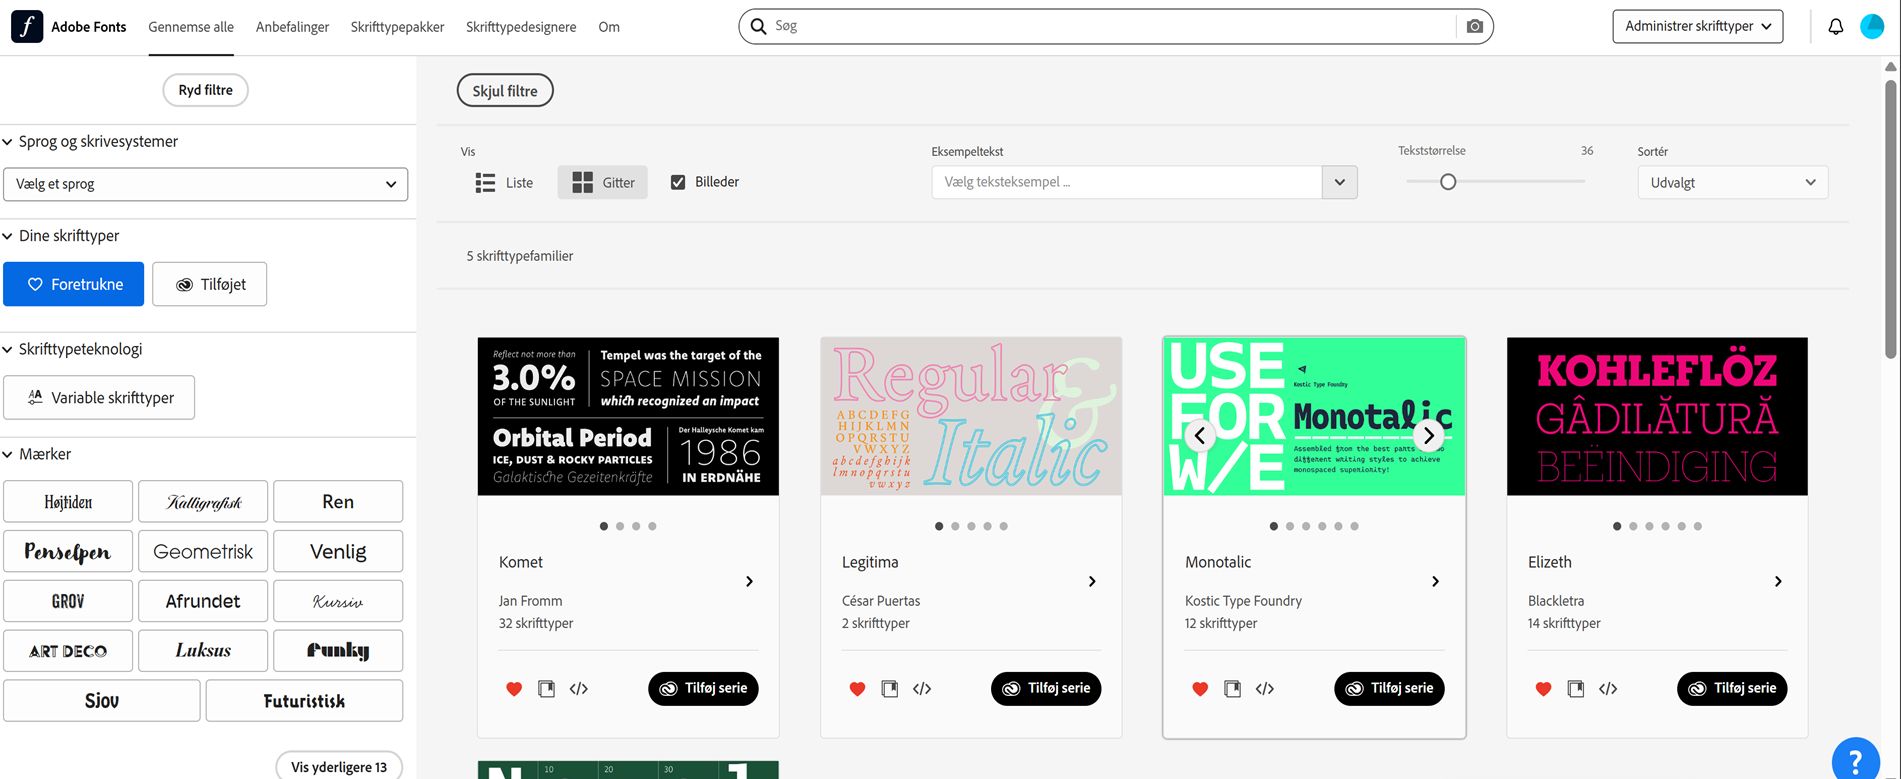Toggle Variable skrifttyper filter

pyautogui.click(x=99, y=398)
